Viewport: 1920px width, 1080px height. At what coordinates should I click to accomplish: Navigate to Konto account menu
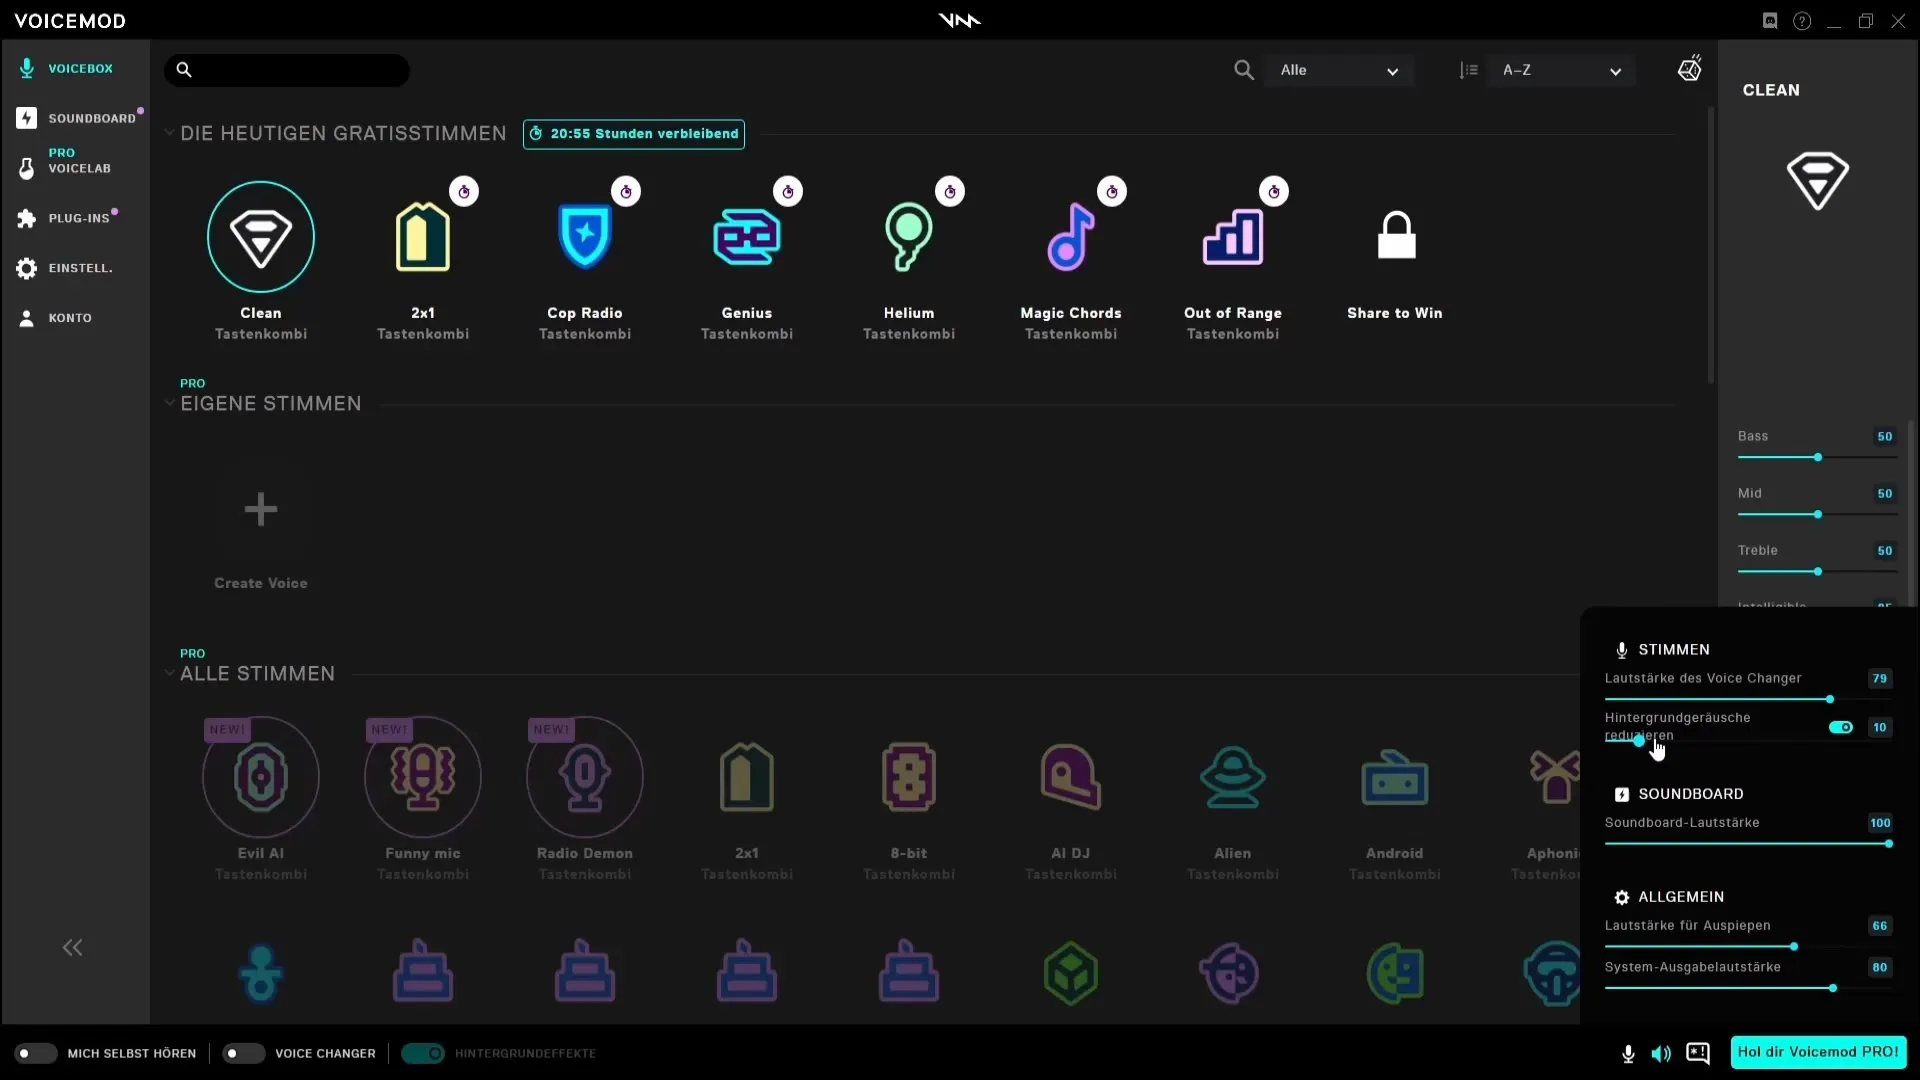click(69, 316)
